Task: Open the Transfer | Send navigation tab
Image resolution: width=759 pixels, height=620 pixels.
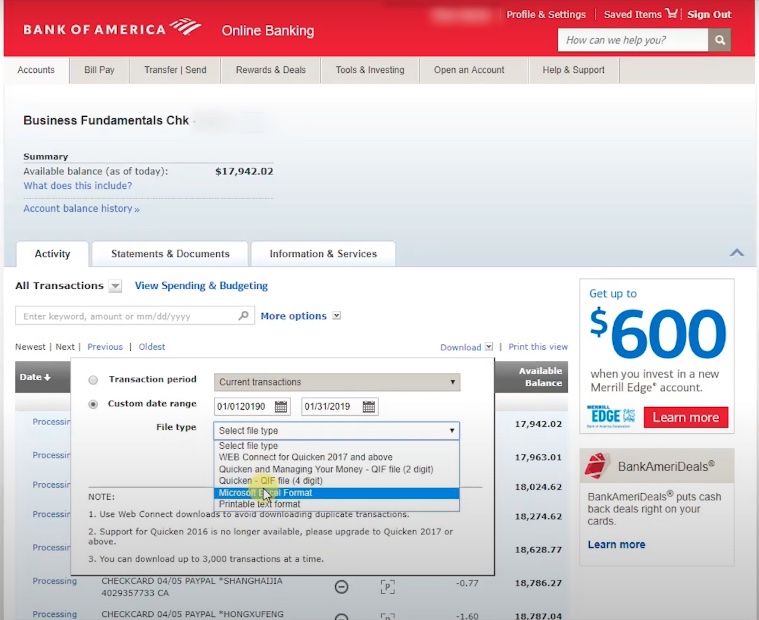Action: [x=175, y=70]
